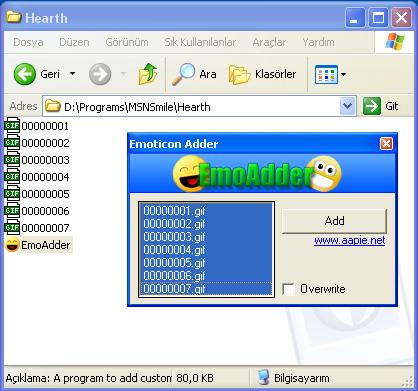This screenshot has height=391, width=418.
Task: Open the Geri back history dropdown arrow
Action: tap(72, 74)
